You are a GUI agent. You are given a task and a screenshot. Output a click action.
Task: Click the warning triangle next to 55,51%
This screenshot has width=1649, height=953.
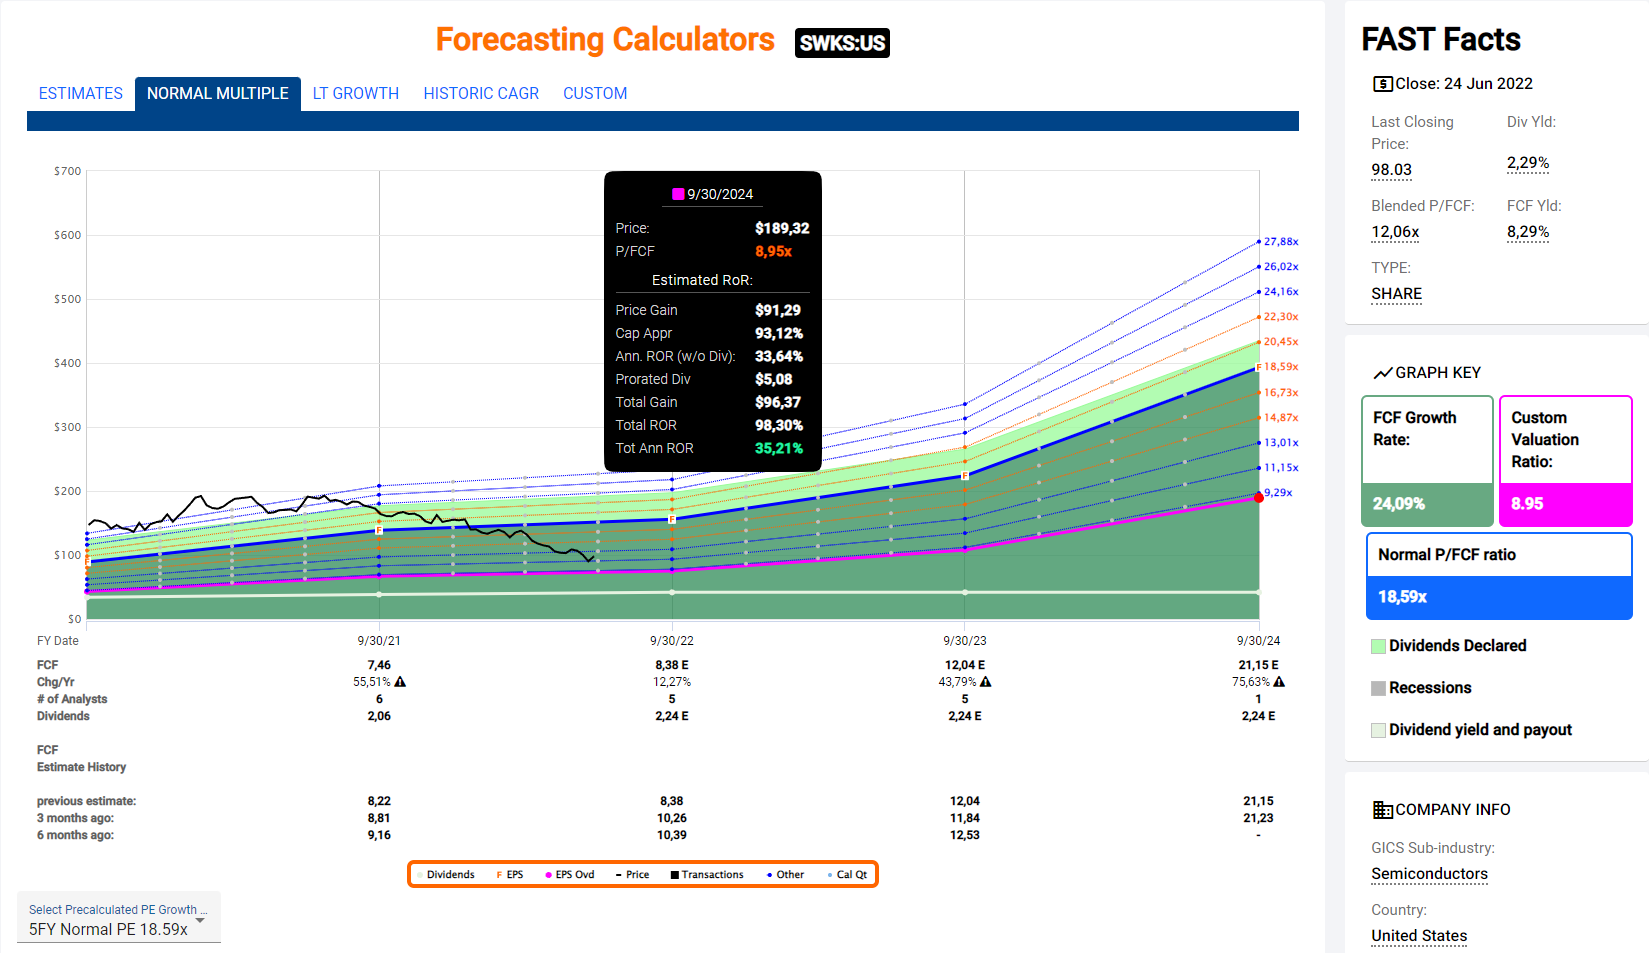coord(400,682)
